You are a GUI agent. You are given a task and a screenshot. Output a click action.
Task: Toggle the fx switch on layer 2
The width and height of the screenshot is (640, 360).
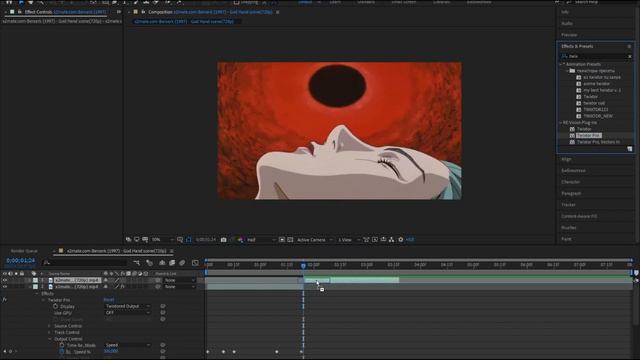point(122,287)
